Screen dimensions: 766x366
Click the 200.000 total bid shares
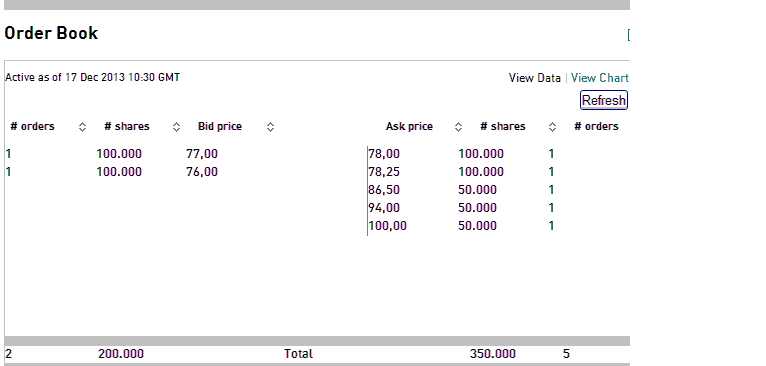click(121, 354)
